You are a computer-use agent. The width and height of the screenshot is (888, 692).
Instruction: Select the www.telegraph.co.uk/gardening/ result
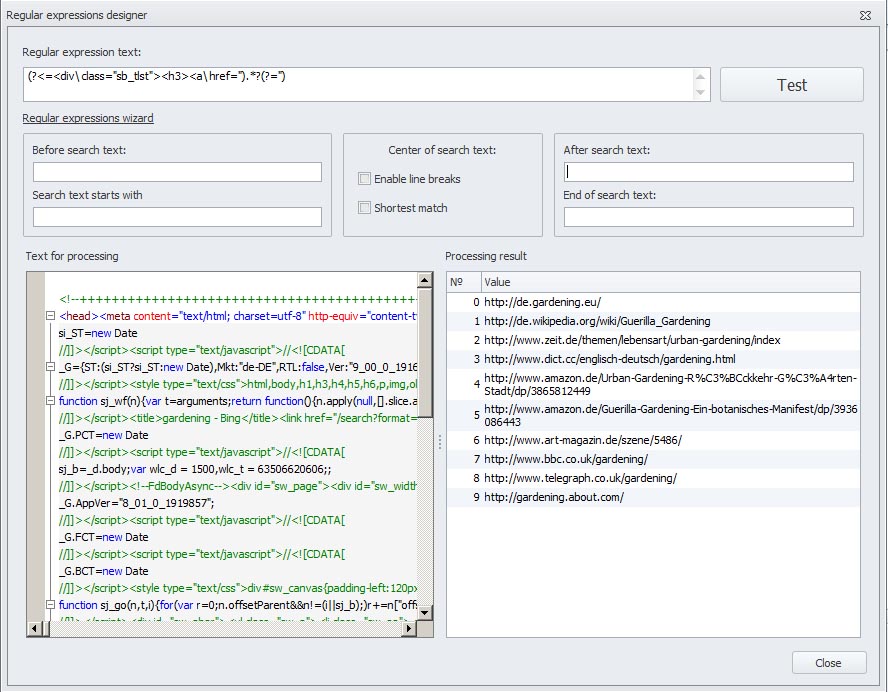tap(654, 478)
